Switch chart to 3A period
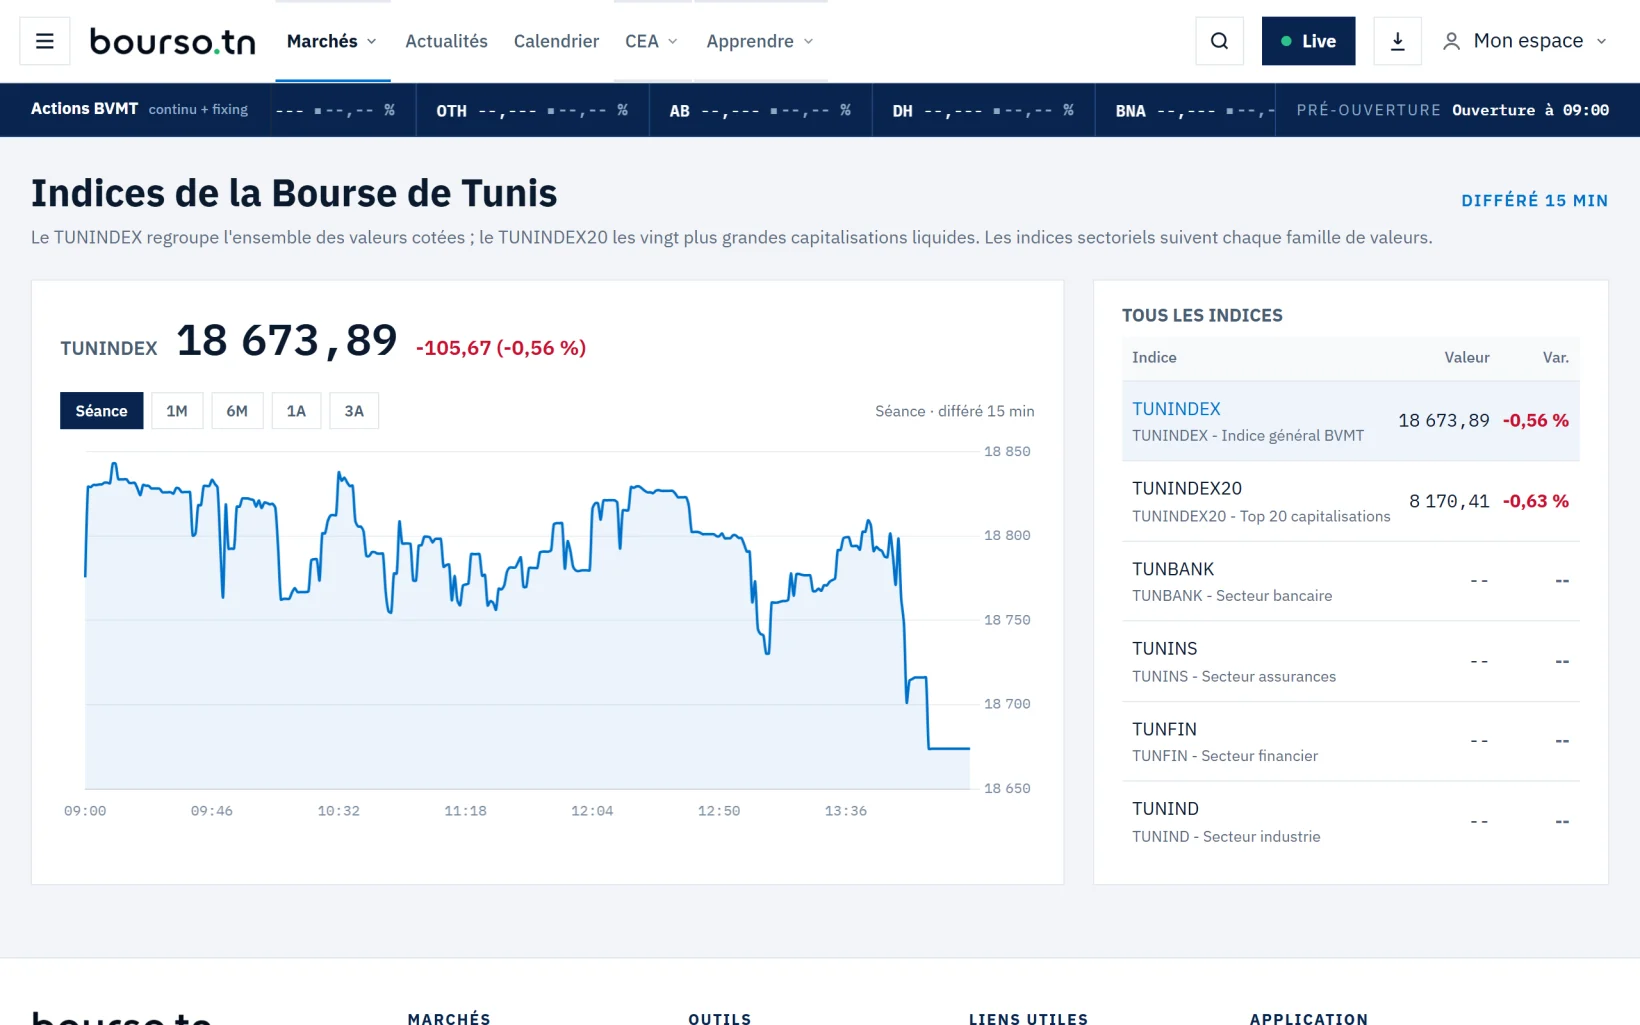This screenshot has width=1640, height=1025. pos(354,411)
